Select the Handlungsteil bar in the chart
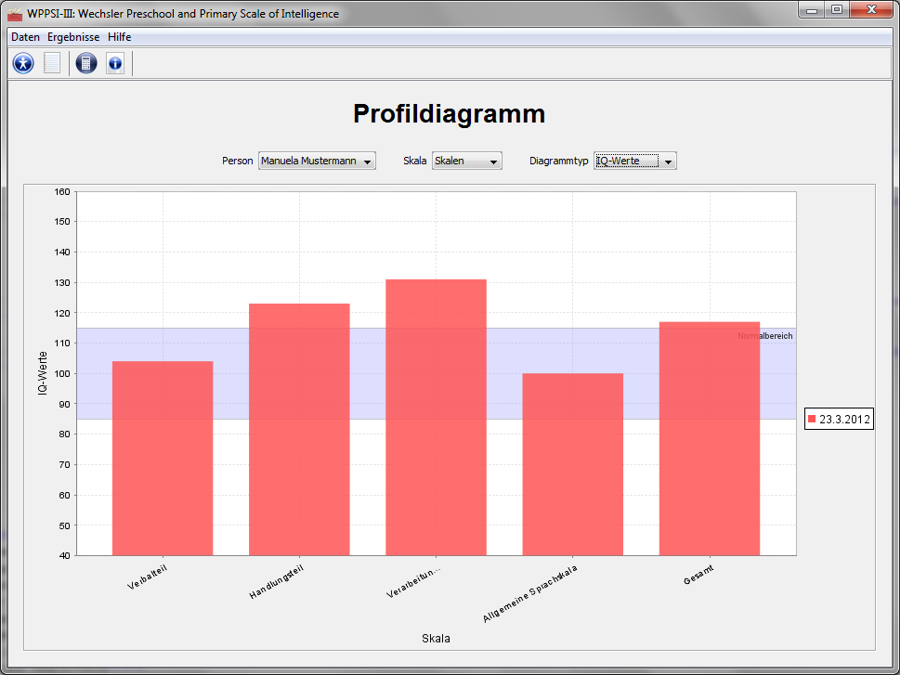The height and width of the screenshot is (675, 900). tap(299, 429)
